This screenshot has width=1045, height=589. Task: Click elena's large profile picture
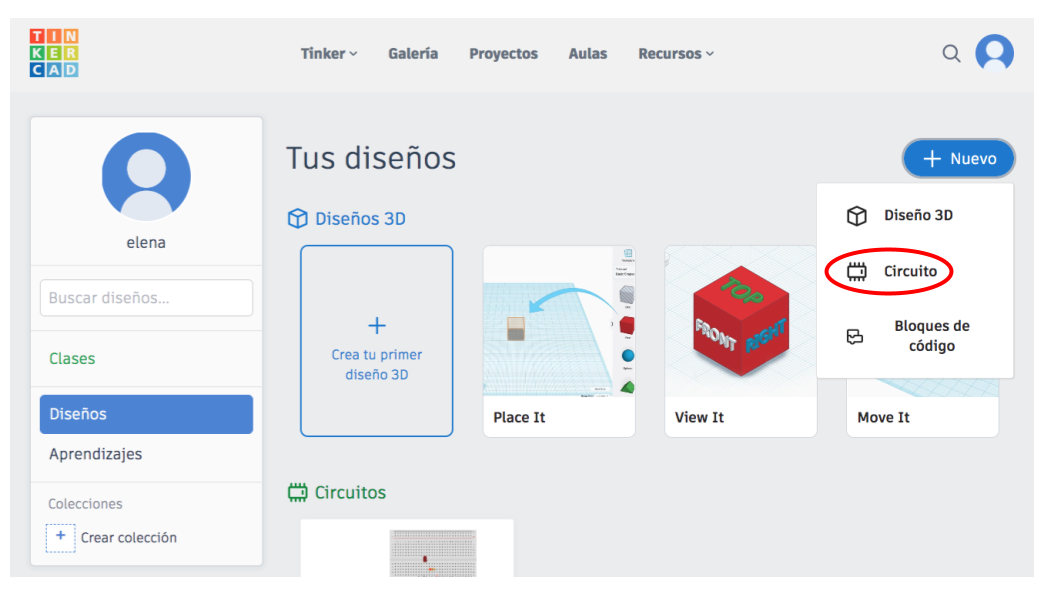(x=146, y=176)
